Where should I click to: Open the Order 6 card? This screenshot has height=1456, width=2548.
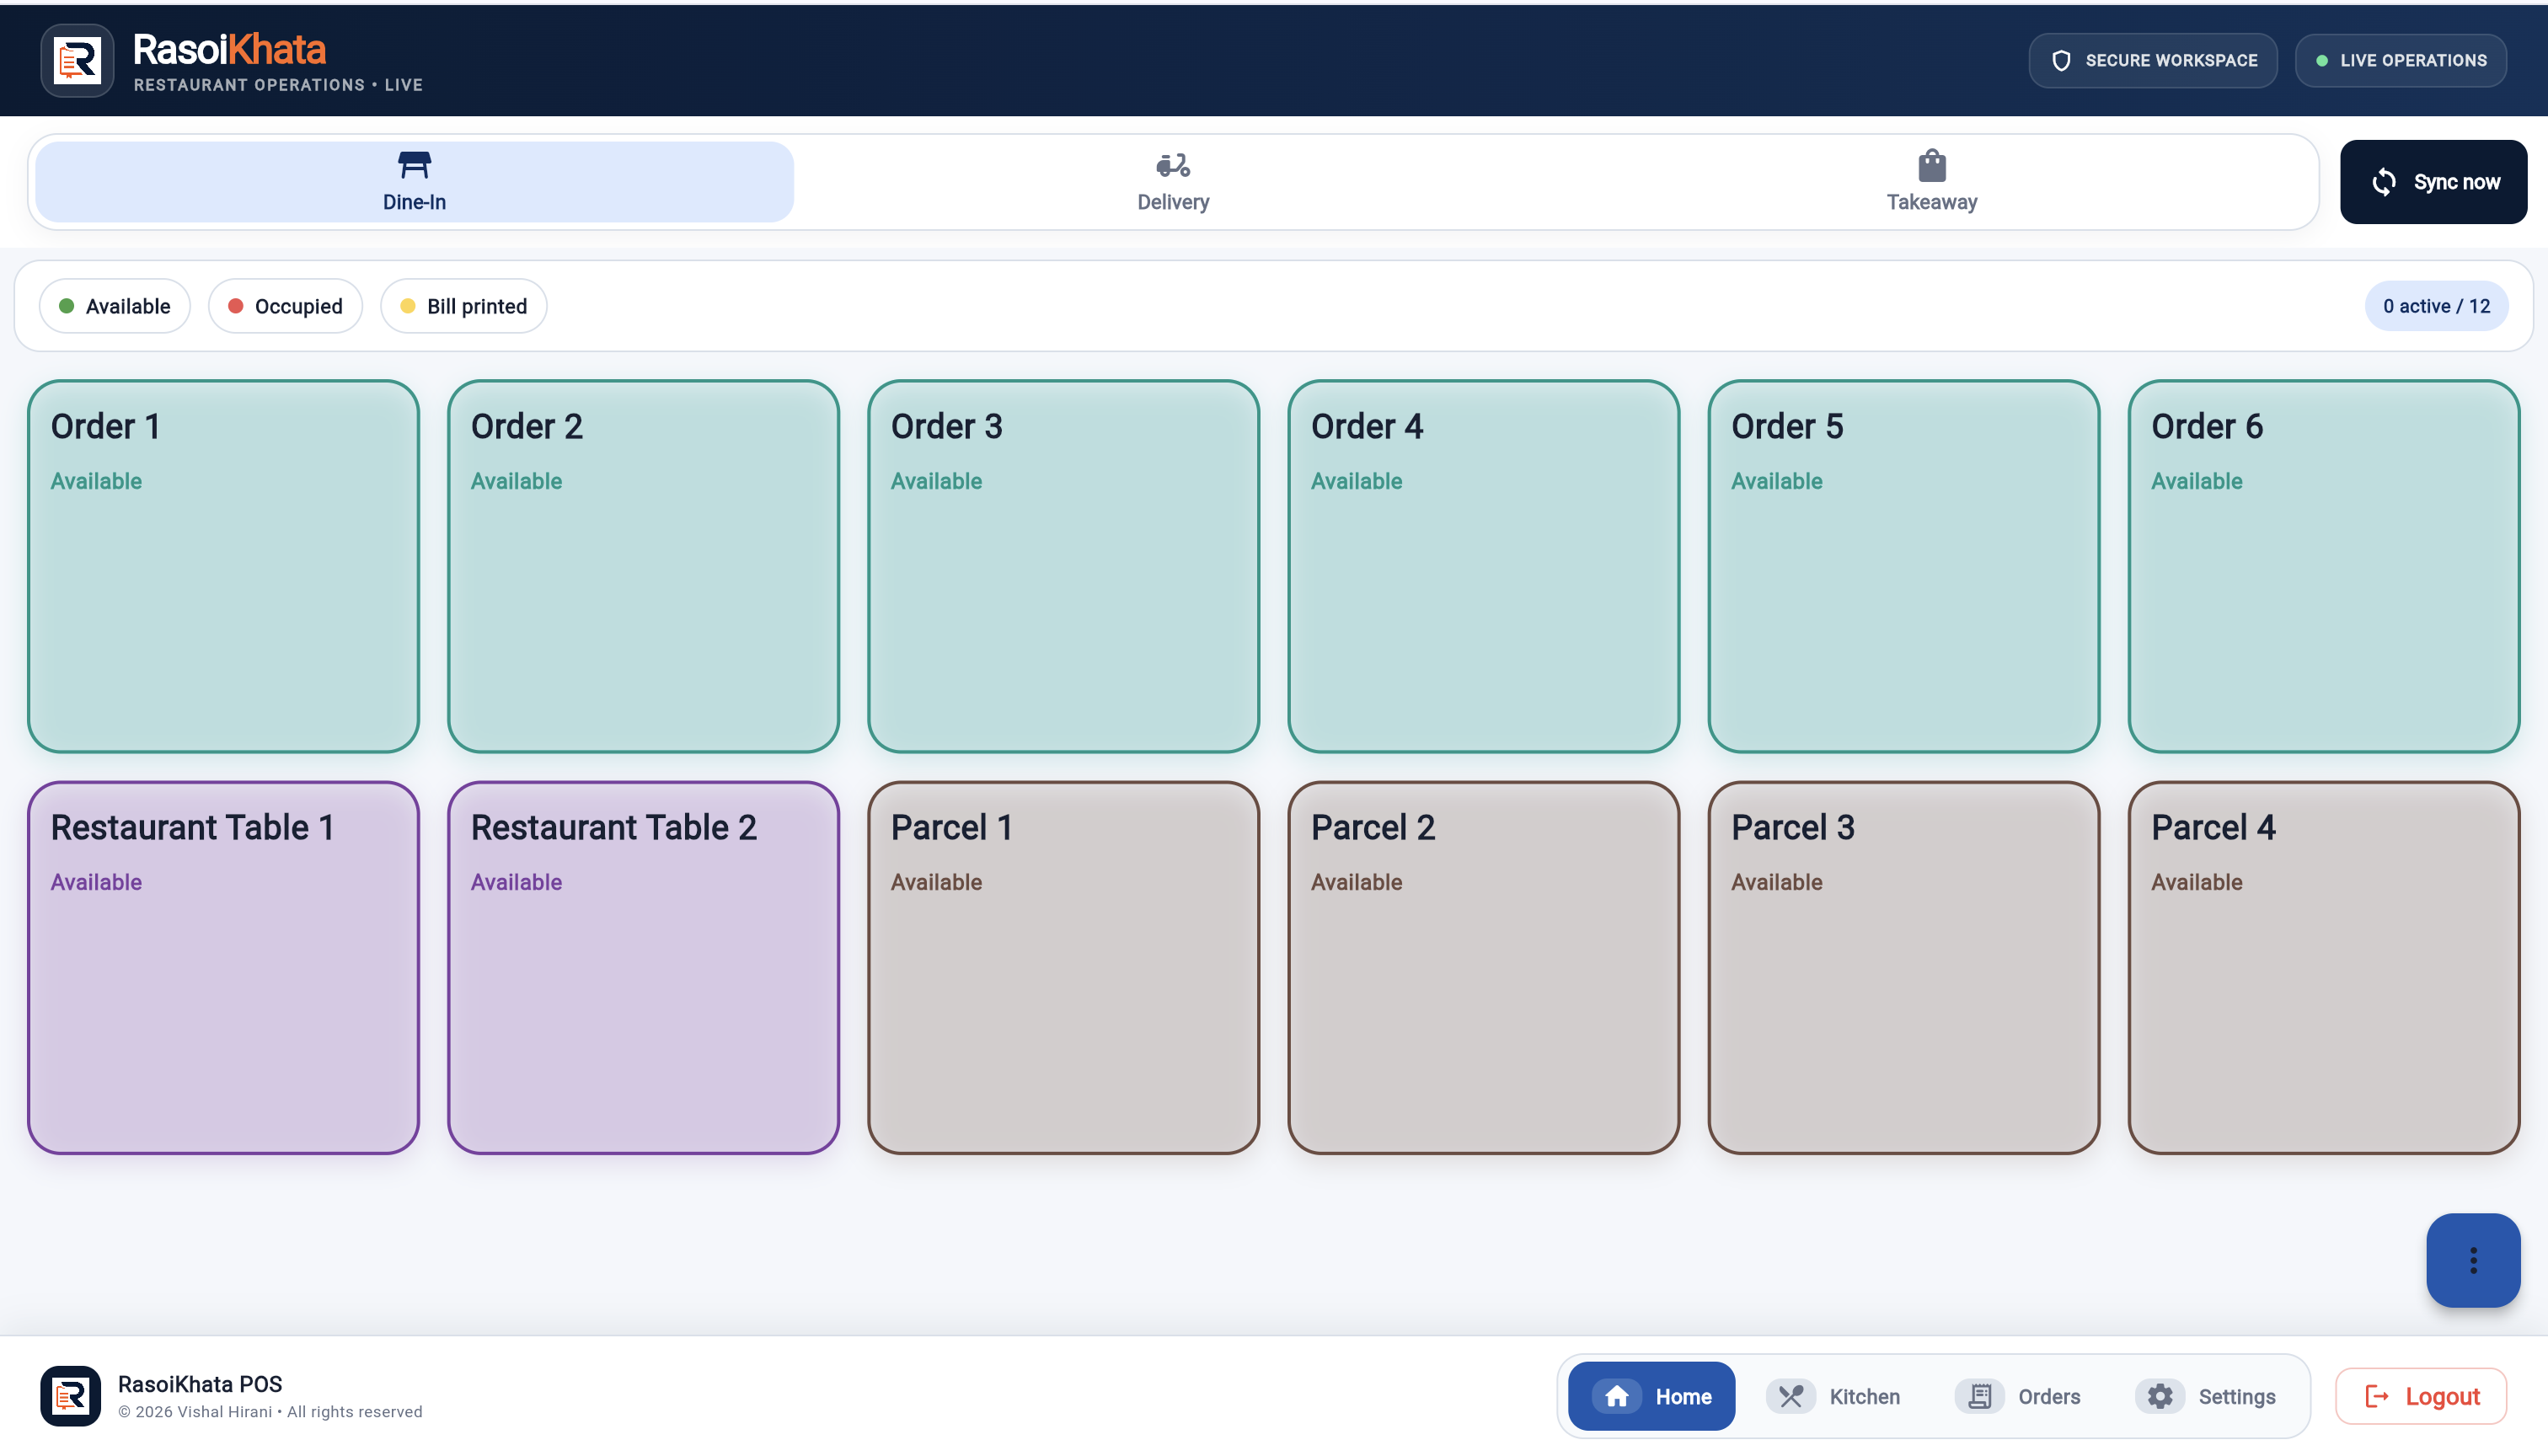coord(2323,566)
